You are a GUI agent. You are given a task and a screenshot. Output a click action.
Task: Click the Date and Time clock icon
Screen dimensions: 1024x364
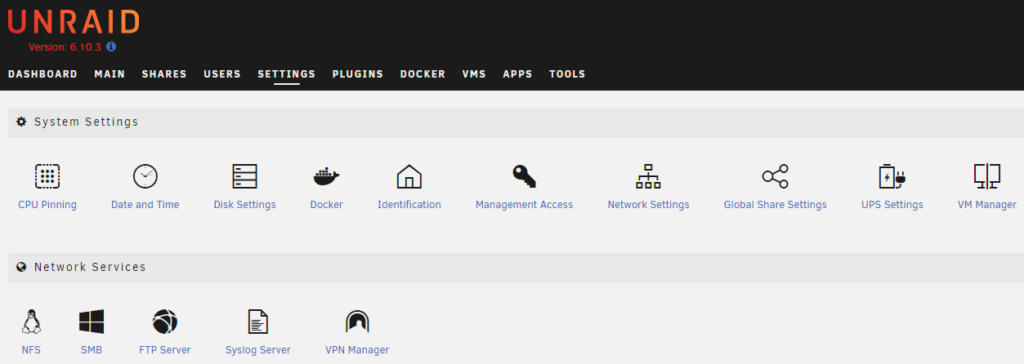[x=145, y=176]
